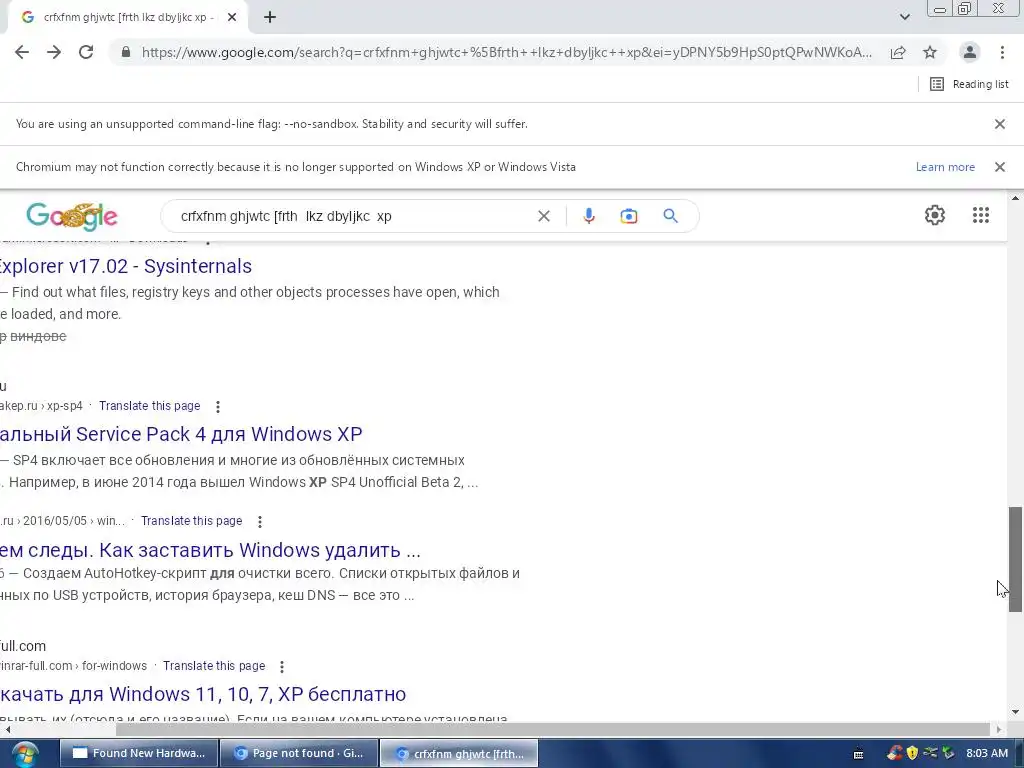Open the Google apps grid

click(980, 215)
